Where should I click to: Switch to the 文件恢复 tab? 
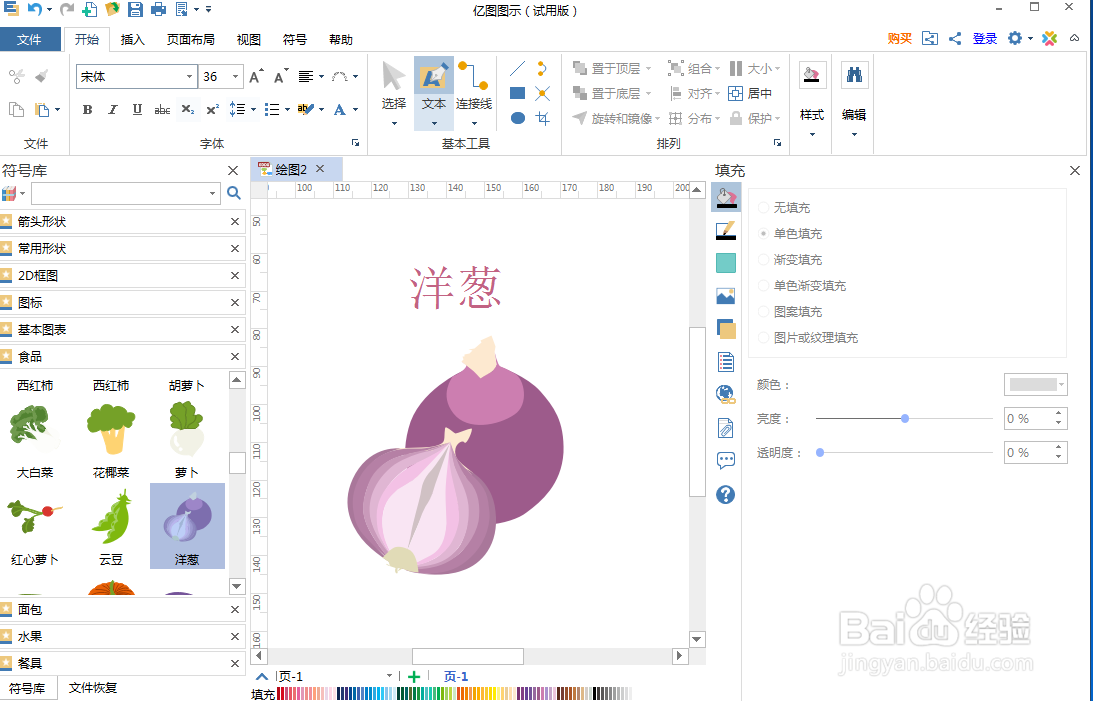pos(93,688)
